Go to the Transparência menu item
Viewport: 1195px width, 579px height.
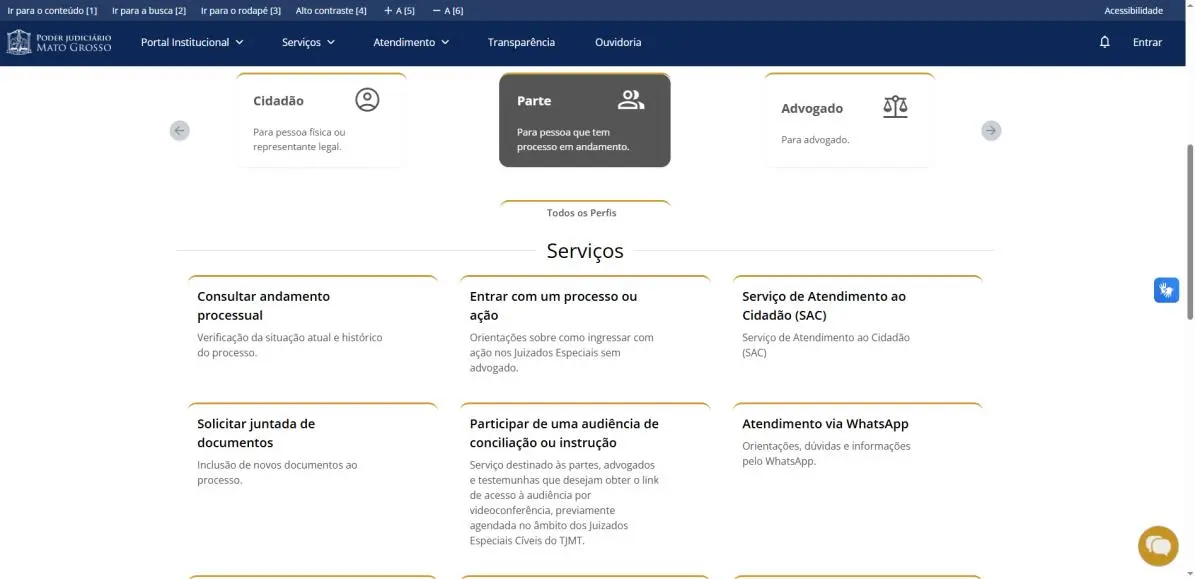click(521, 42)
